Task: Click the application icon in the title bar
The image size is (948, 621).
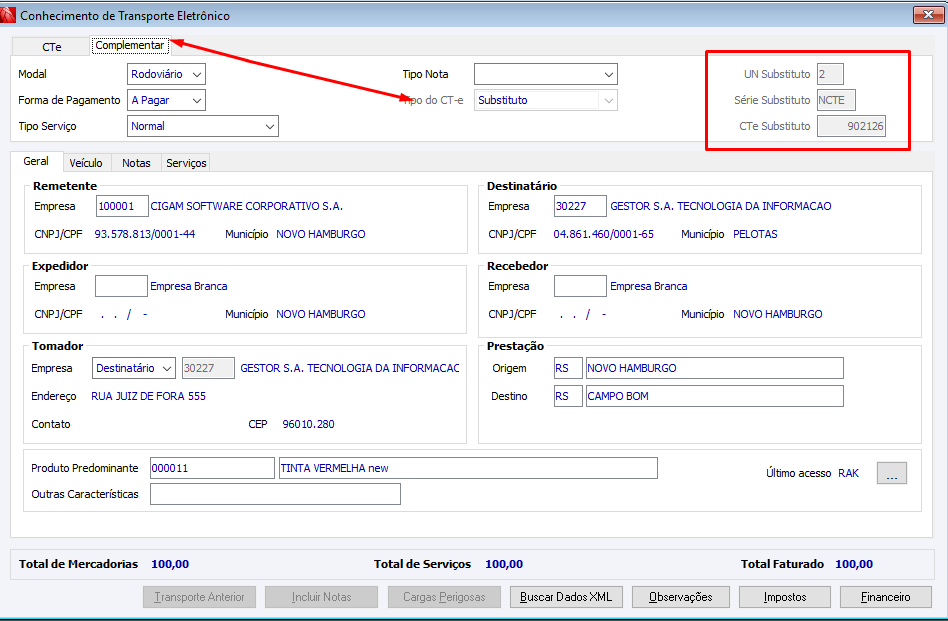Action: tap(8, 15)
